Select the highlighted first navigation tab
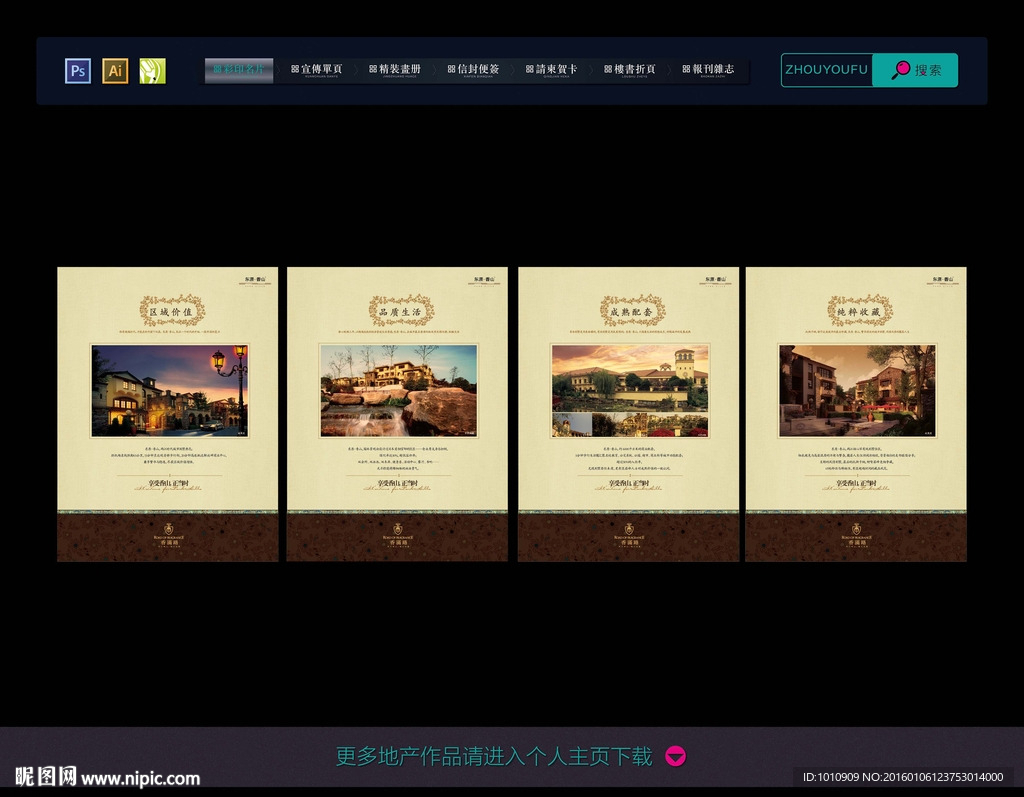Screen dimensions: 1024x797 pos(239,70)
